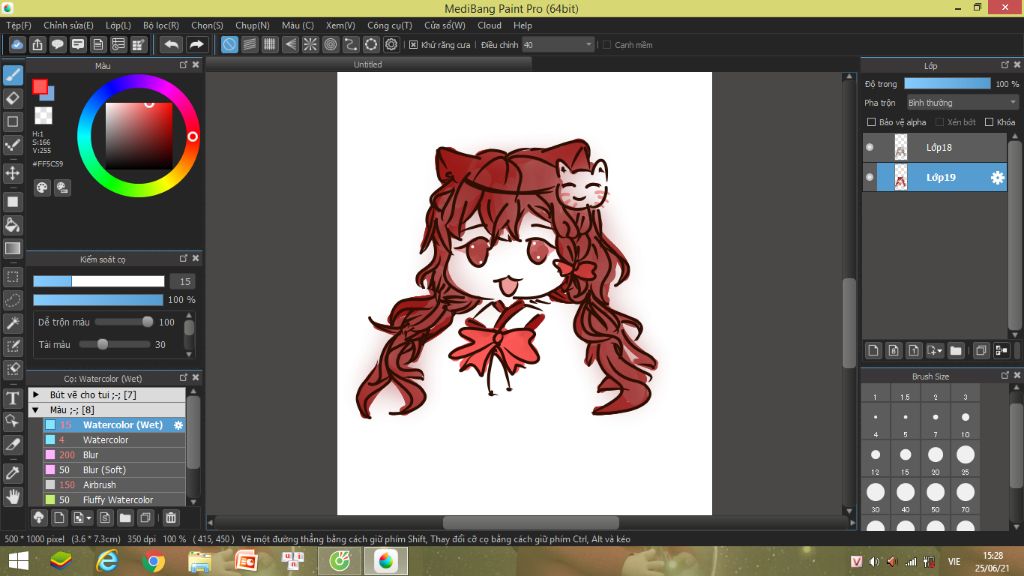The image size is (1024, 576).
Task: Open the Điều chỉnh value dropdown
Action: click(558, 45)
